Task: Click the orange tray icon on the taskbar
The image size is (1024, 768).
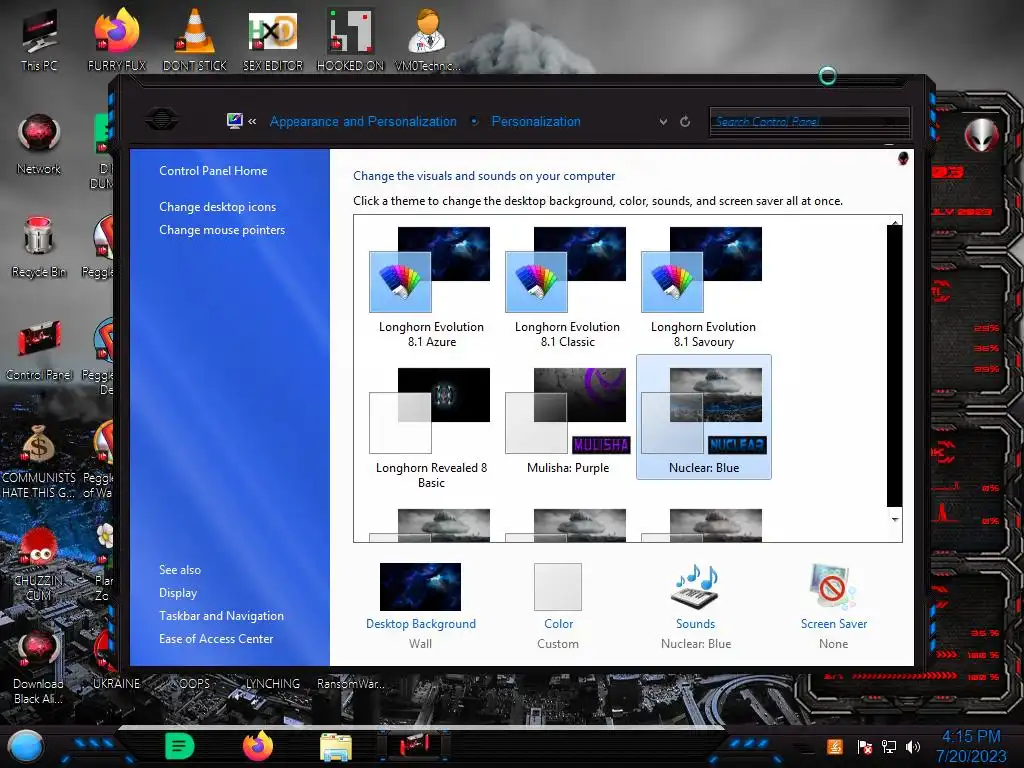Action: pyautogui.click(x=835, y=746)
